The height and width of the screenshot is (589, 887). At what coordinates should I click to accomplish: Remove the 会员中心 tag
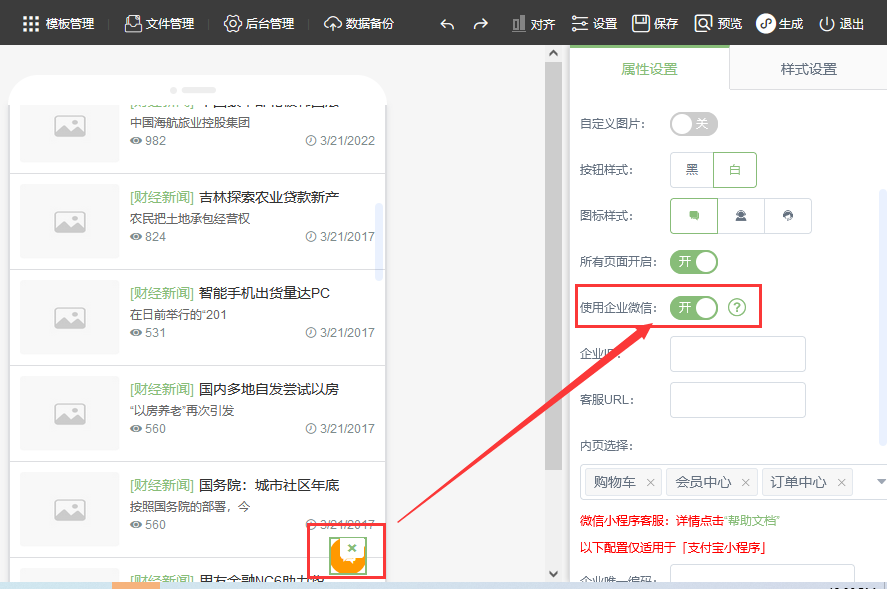[746, 482]
